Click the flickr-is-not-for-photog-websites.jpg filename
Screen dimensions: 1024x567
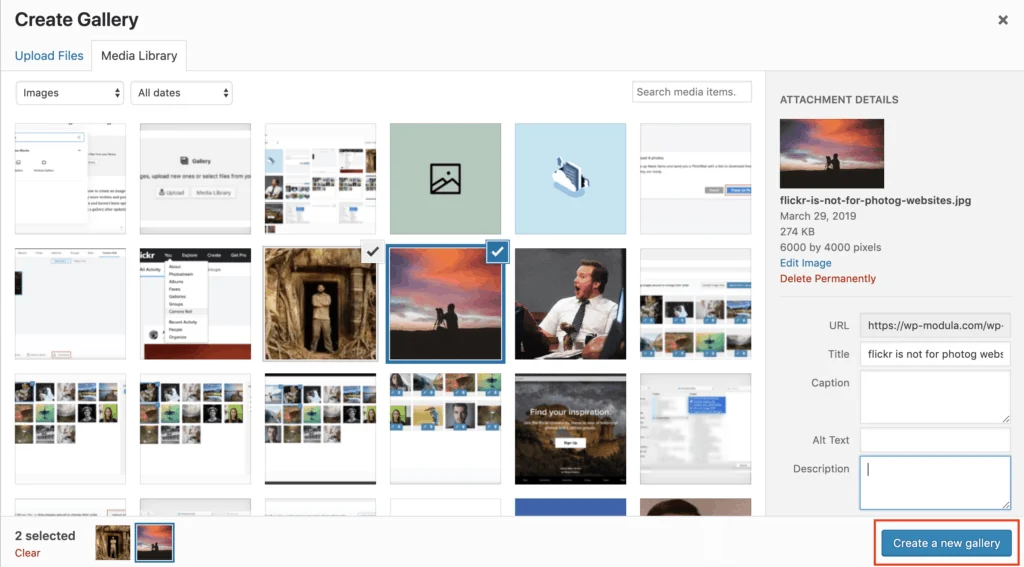[875, 201]
